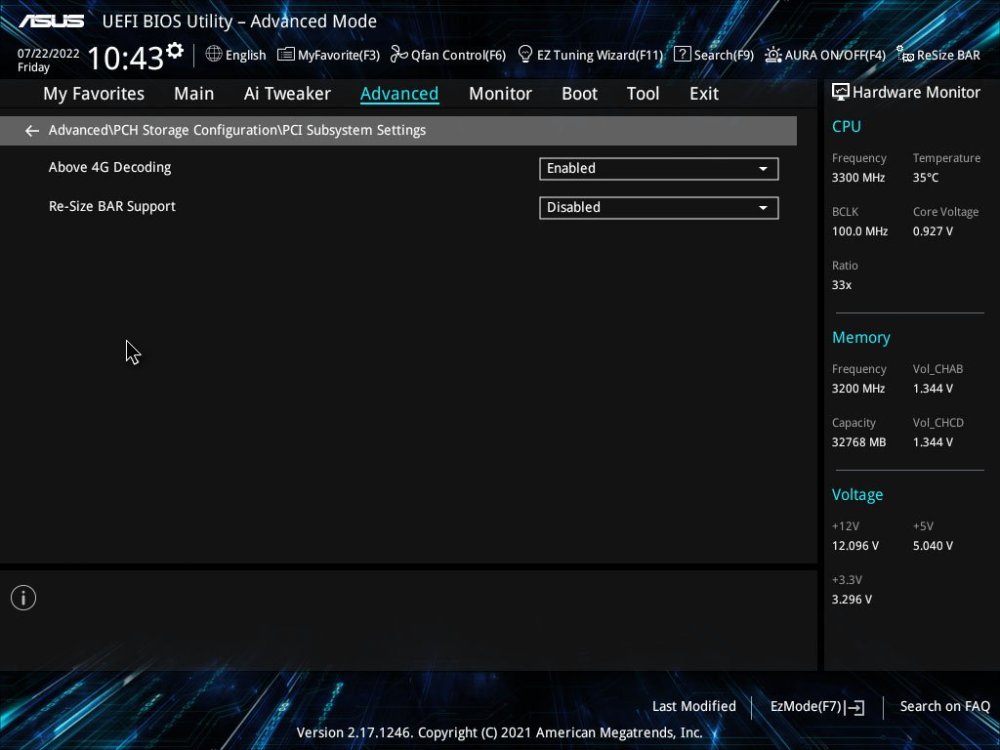This screenshot has height=750, width=1000.
Task: Click the 0.927 V core voltage value
Action: pyautogui.click(x=932, y=232)
